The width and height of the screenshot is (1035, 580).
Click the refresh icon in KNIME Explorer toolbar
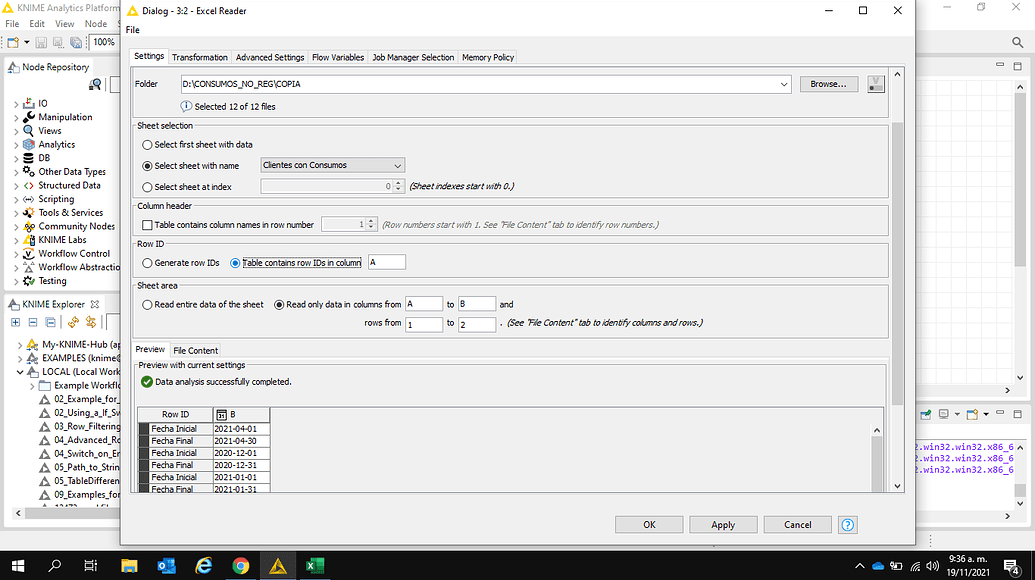coord(72,322)
